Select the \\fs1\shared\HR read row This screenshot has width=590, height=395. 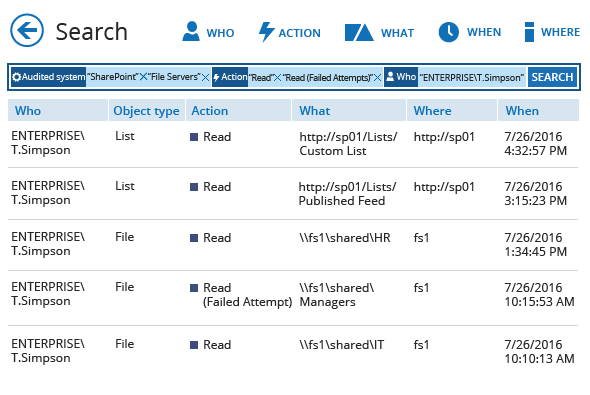coord(293,245)
